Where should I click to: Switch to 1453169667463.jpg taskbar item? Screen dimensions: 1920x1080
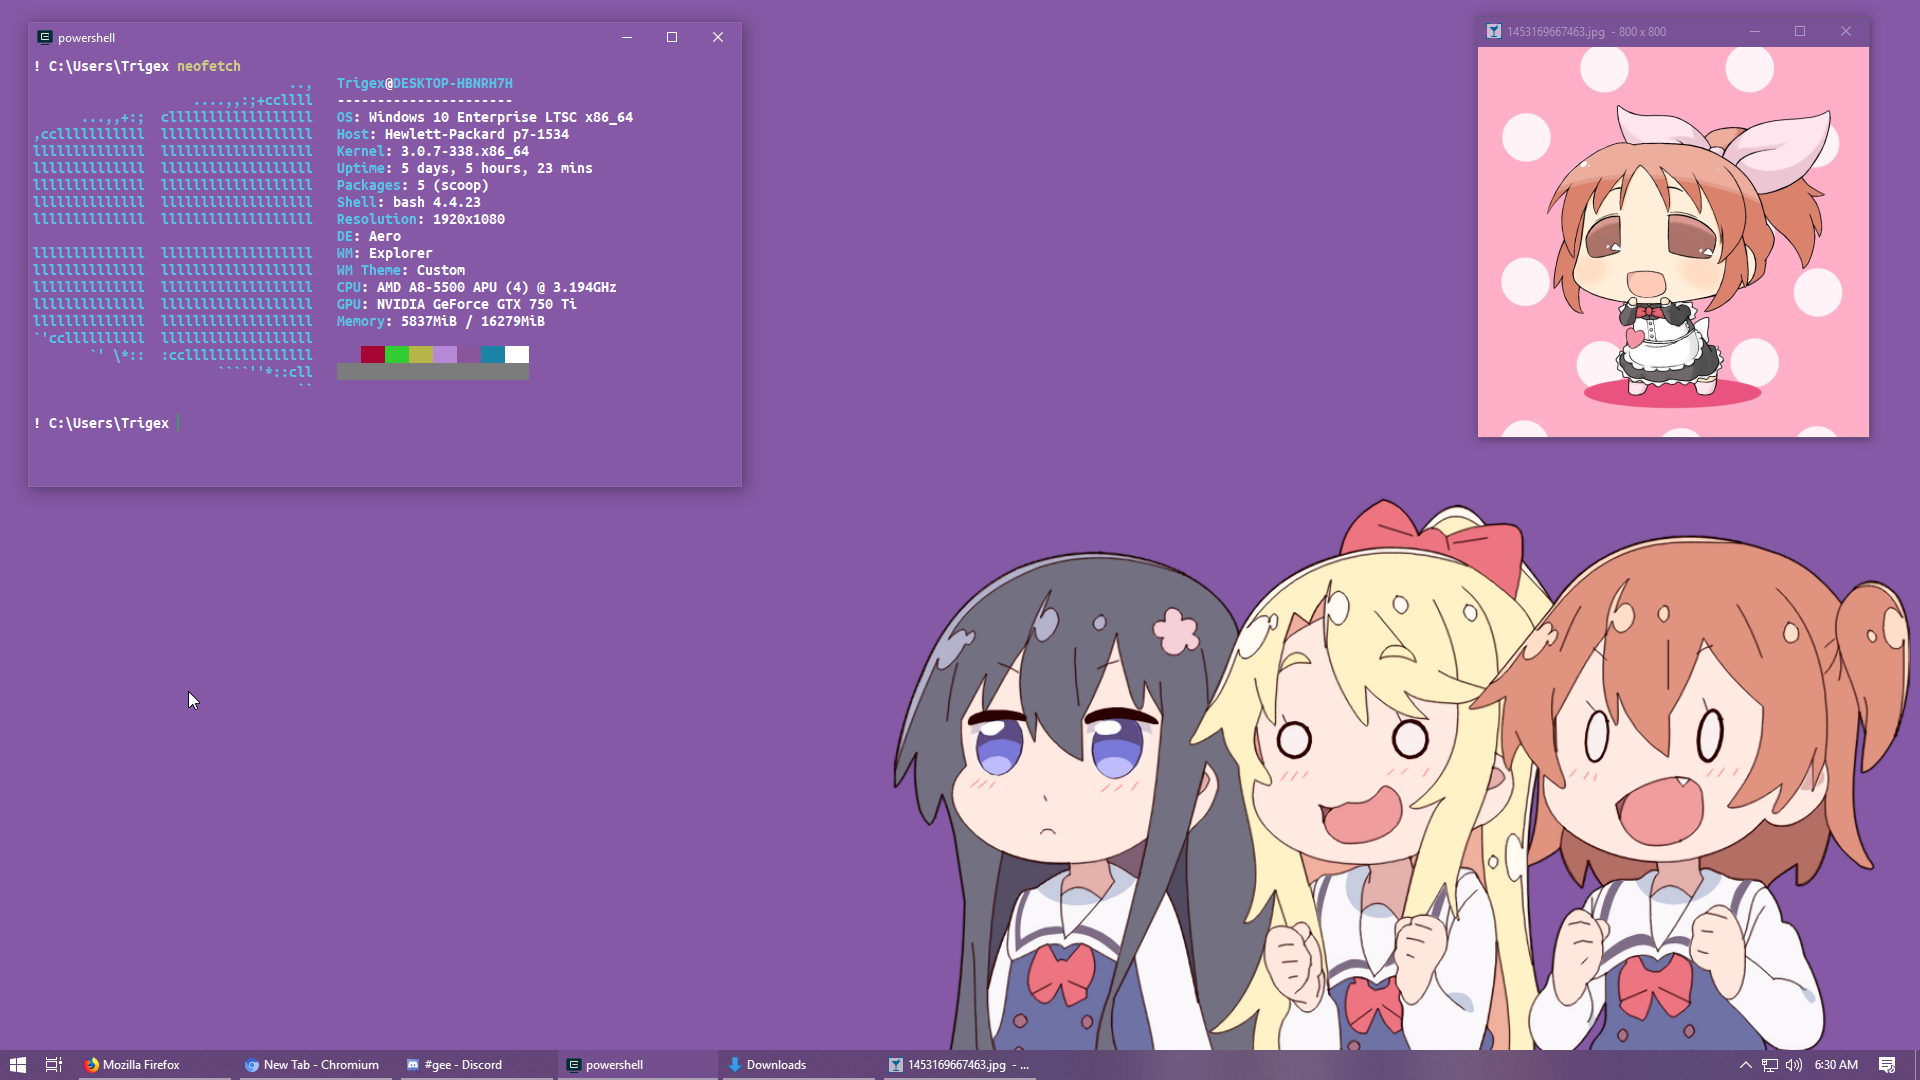tap(958, 1065)
